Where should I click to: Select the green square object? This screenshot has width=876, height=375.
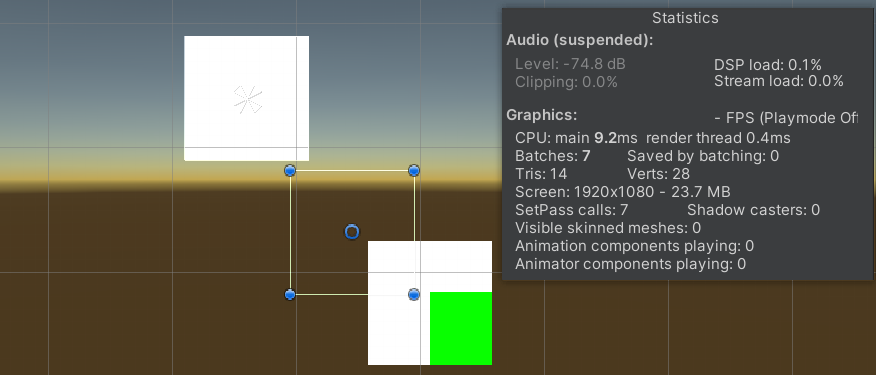(x=461, y=328)
